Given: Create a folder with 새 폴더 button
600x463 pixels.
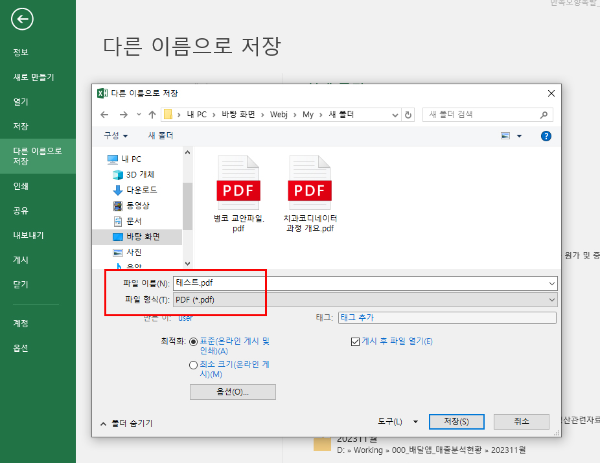Looking at the screenshot, I should pyautogui.click(x=161, y=135).
